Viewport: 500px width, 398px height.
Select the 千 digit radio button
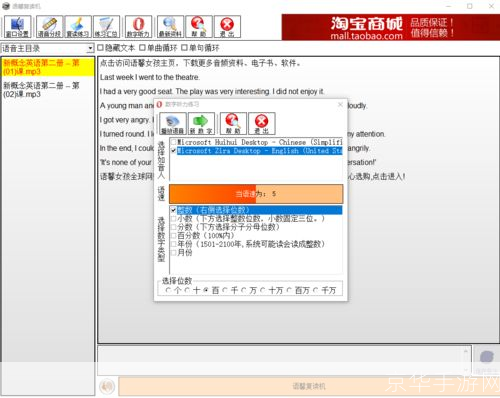(x=225, y=290)
